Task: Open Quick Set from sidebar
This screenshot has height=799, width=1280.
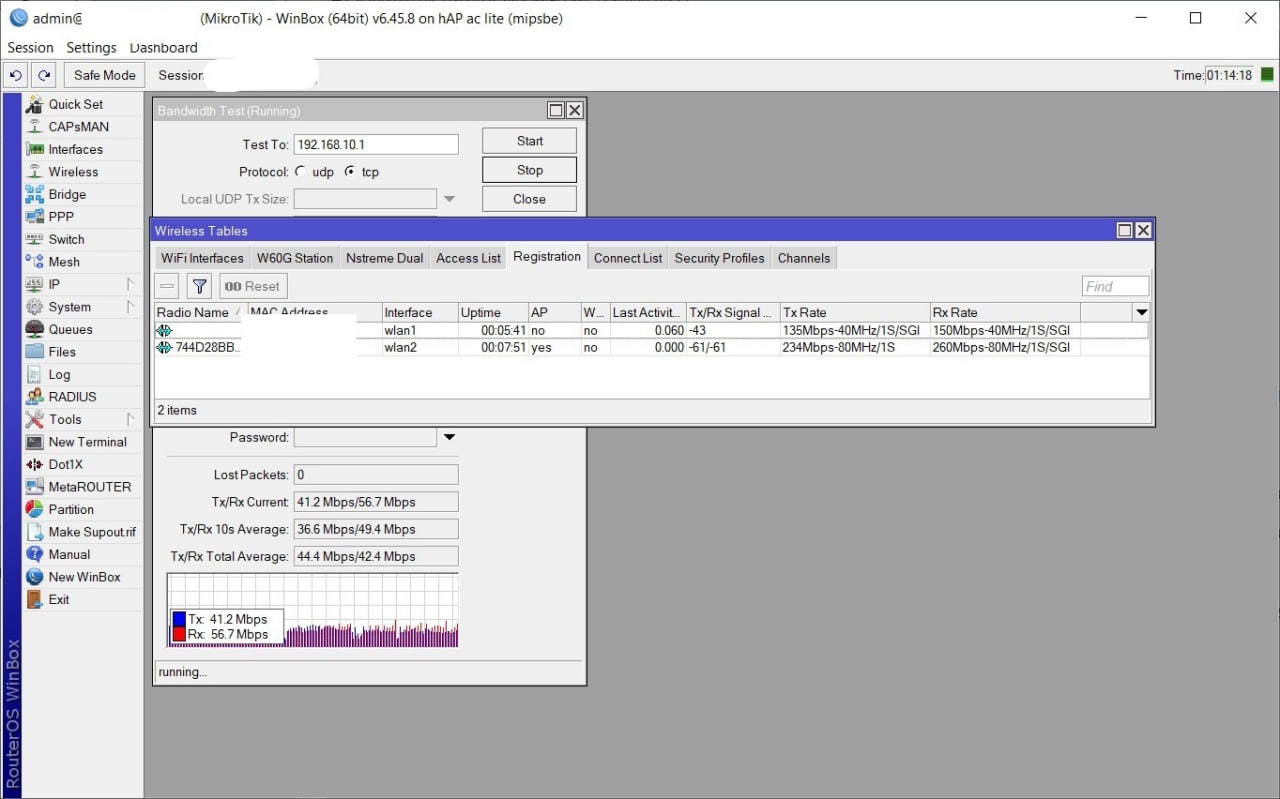Action: tap(76, 104)
